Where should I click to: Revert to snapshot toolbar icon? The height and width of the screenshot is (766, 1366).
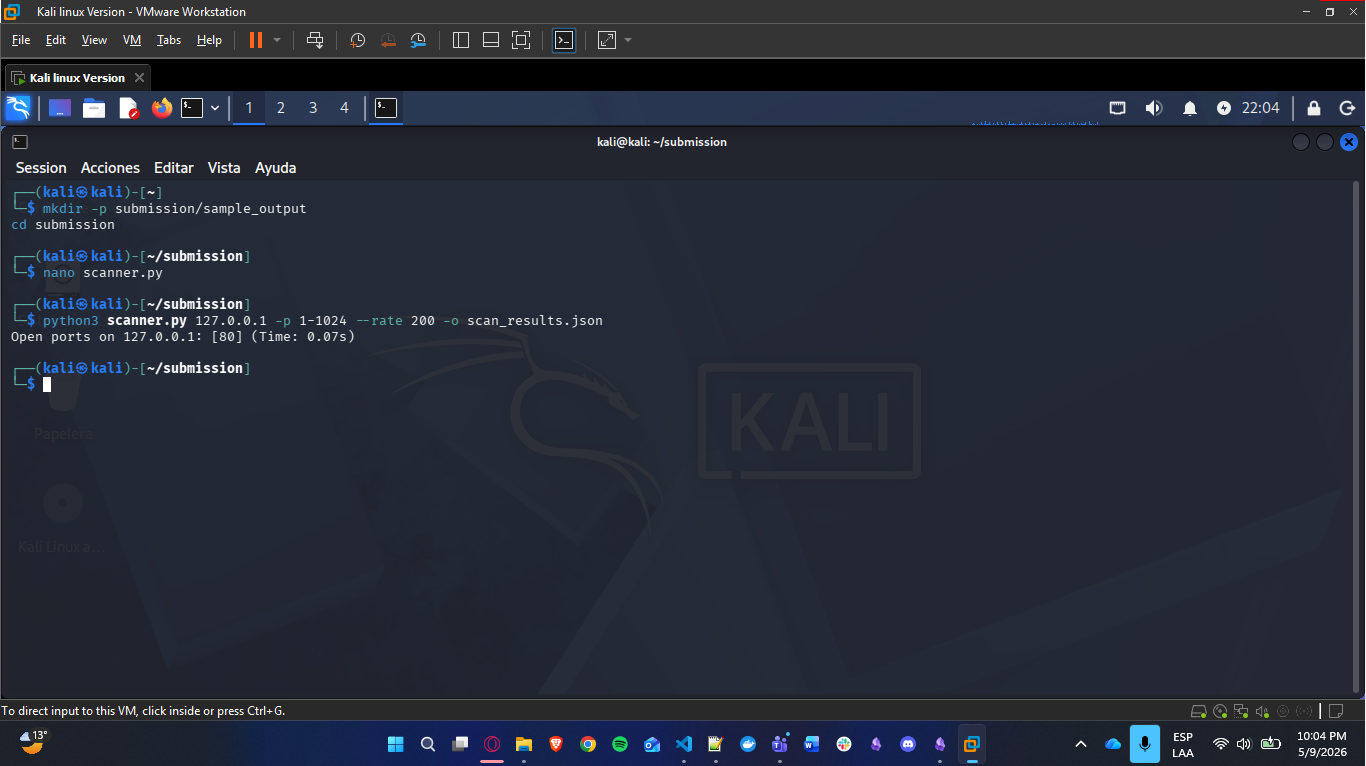tap(388, 40)
